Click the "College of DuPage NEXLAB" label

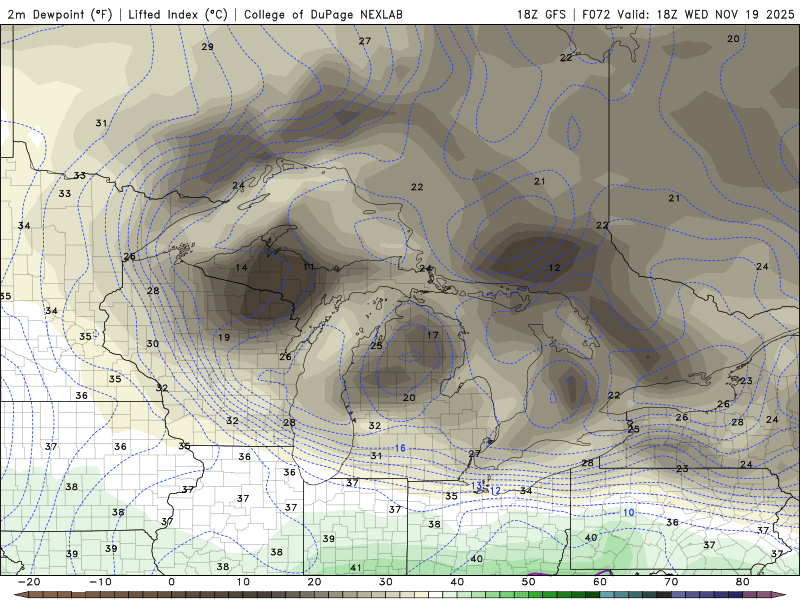click(x=323, y=14)
